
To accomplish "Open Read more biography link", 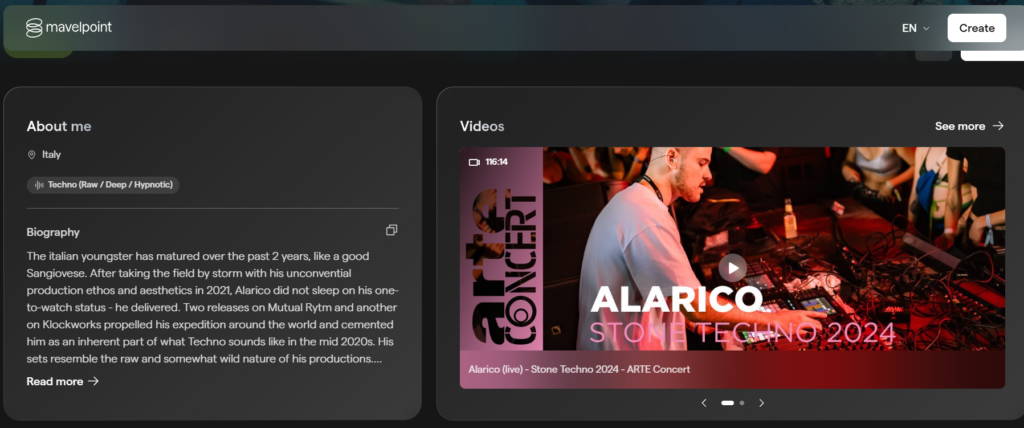I will [x=55, y=381].
